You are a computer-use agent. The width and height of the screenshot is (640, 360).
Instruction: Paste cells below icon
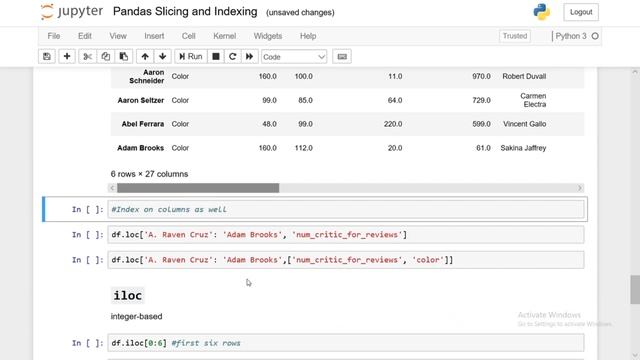124,57
